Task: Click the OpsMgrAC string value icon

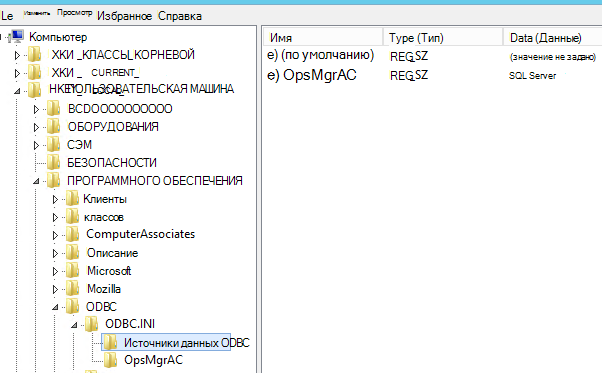Action: tap(272, 75)
